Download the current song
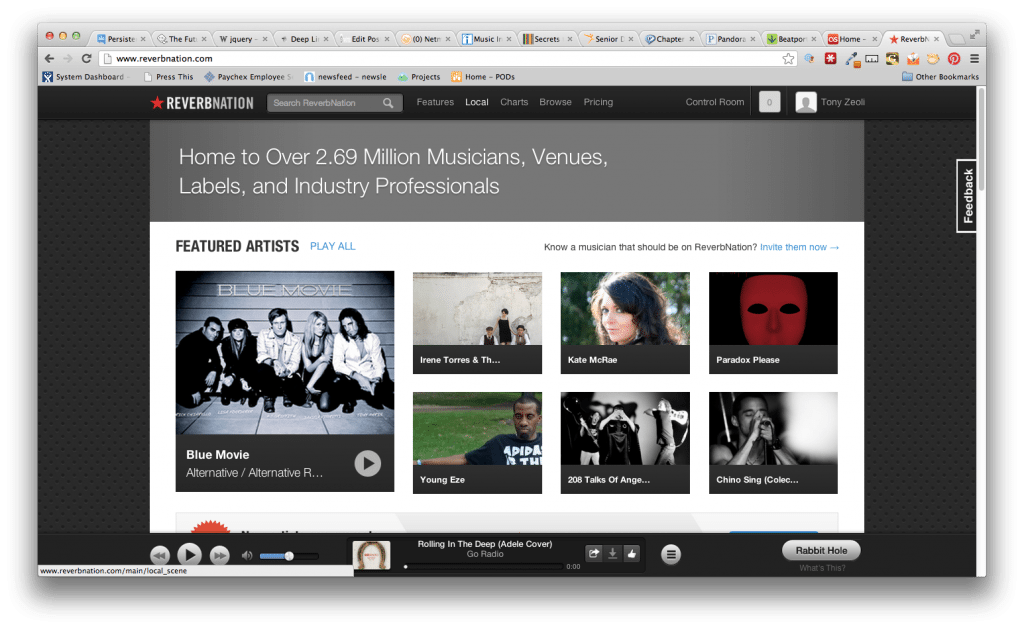 pos(613,553)
